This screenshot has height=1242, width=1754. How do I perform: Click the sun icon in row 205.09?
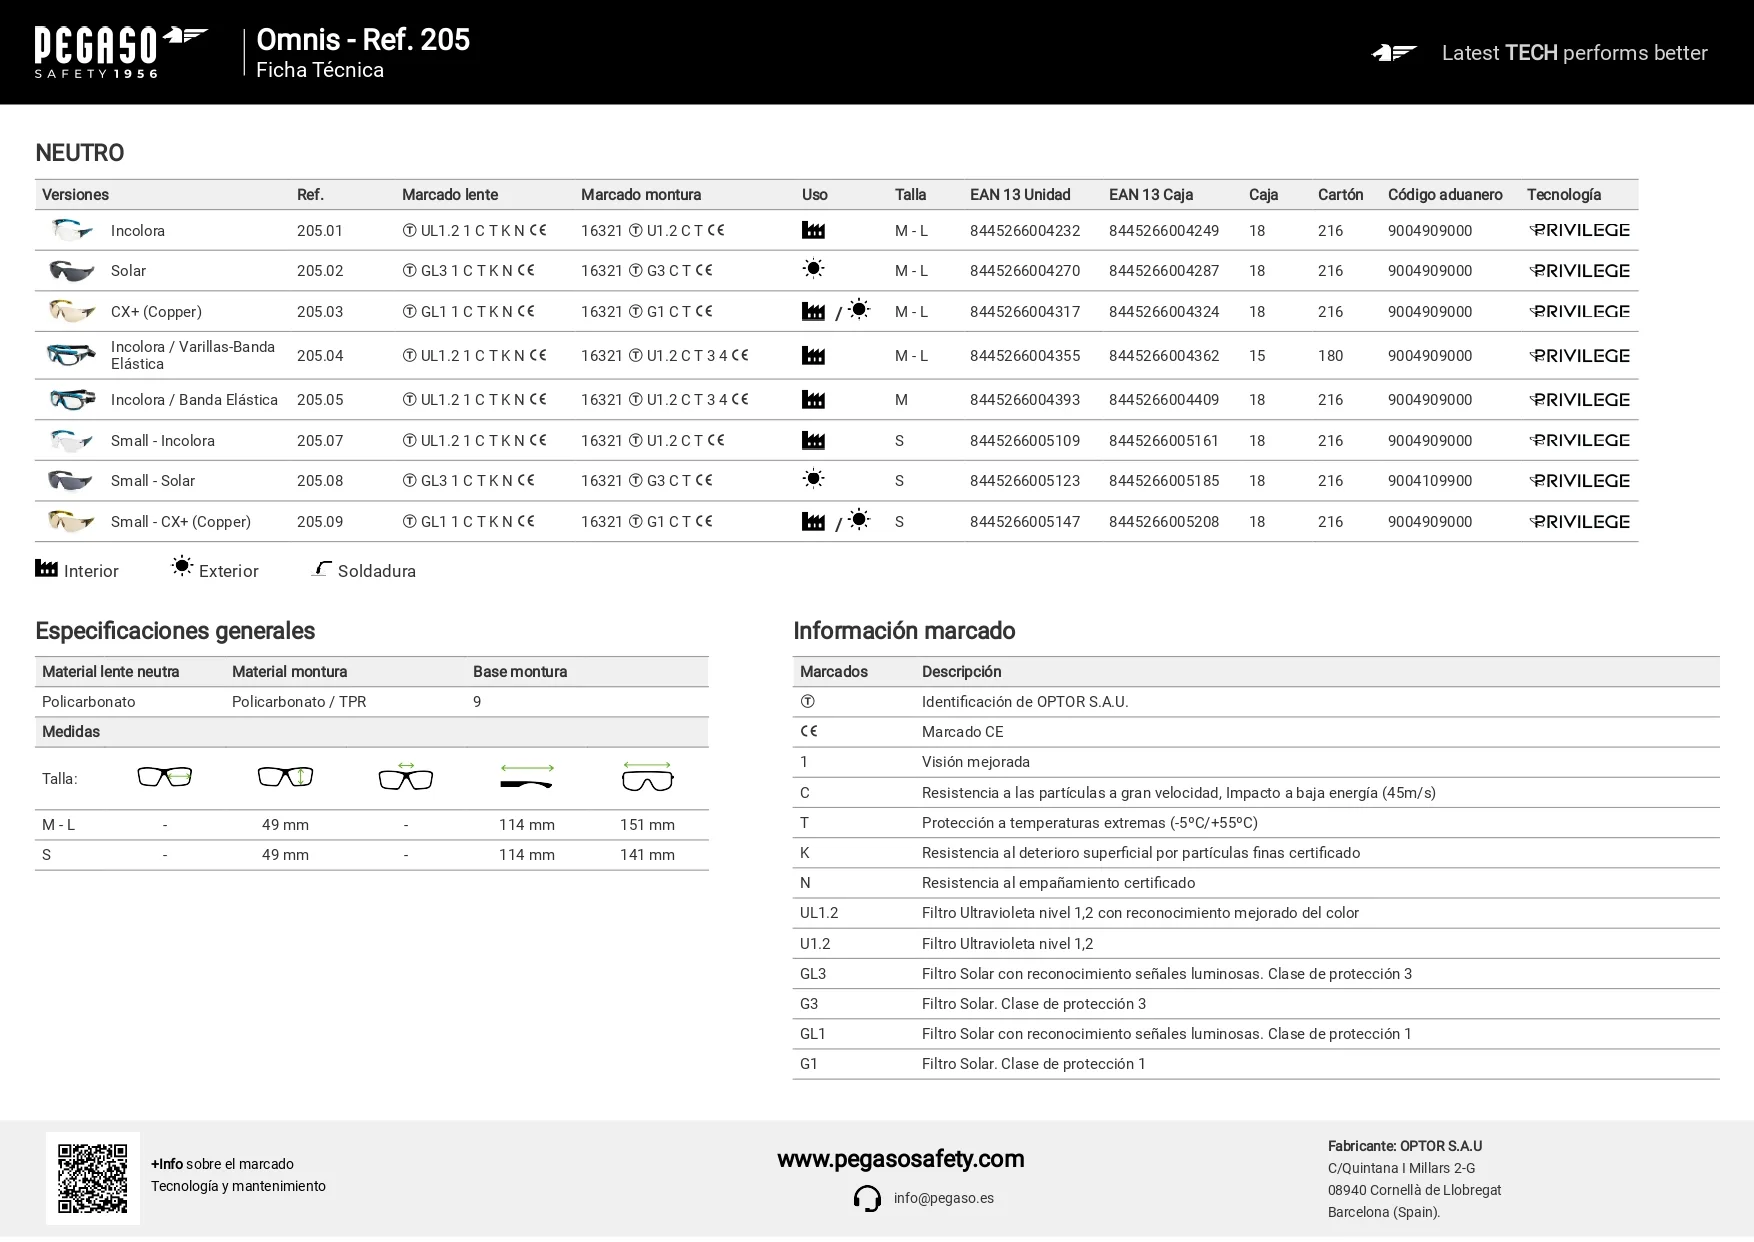click(859, 519)
